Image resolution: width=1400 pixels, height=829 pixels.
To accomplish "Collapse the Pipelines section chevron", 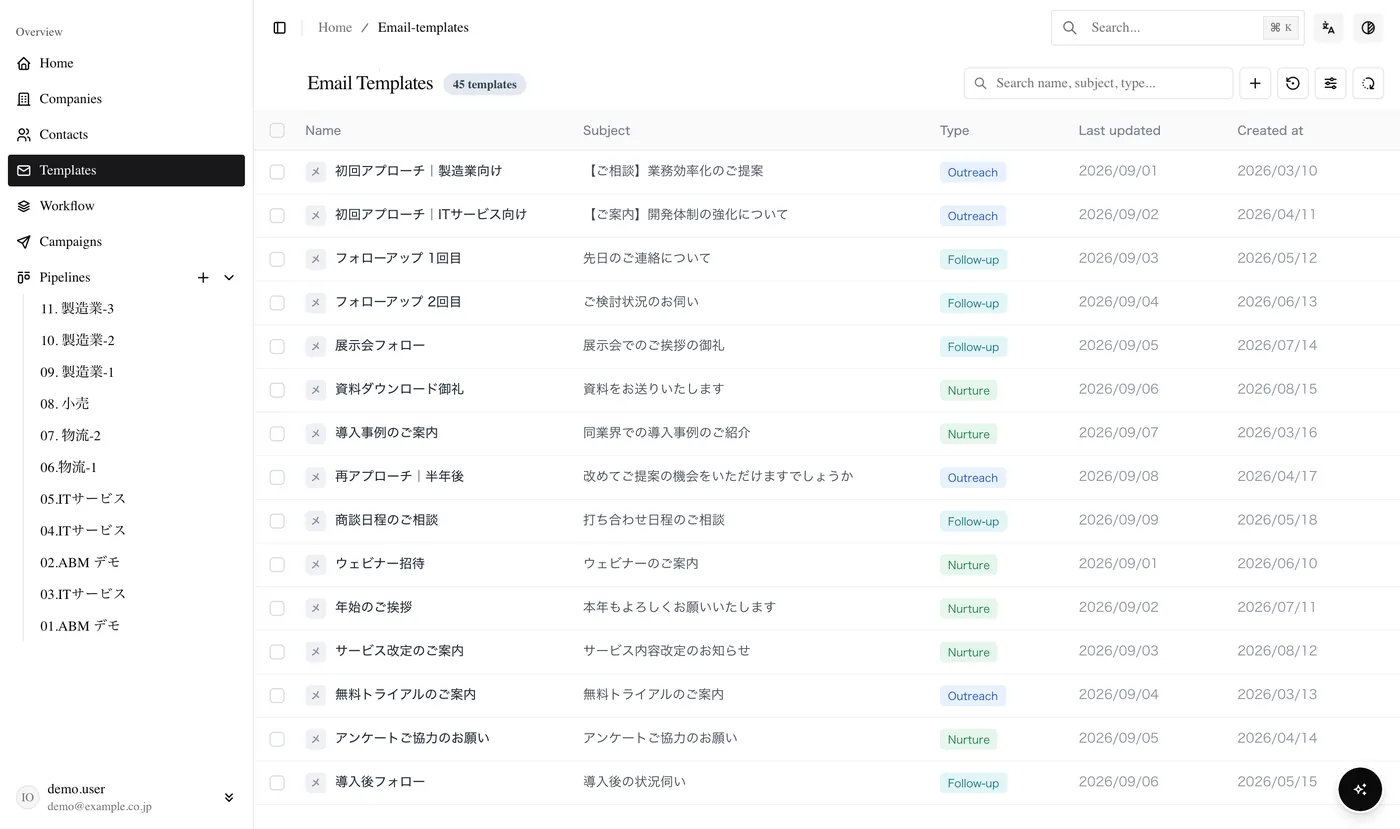I will (x=229, y=277).
